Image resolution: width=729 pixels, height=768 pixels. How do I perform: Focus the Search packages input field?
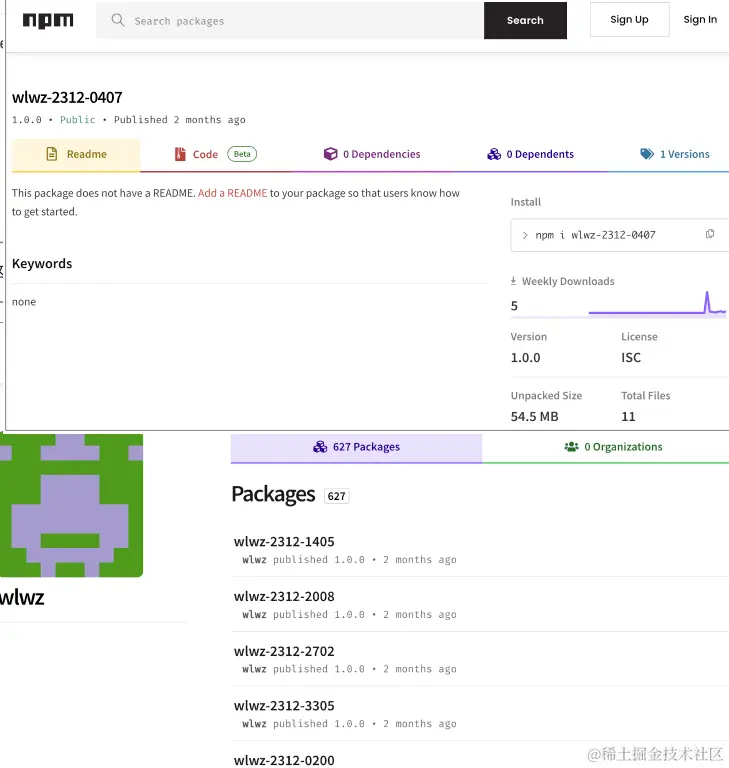click(290, 21)
